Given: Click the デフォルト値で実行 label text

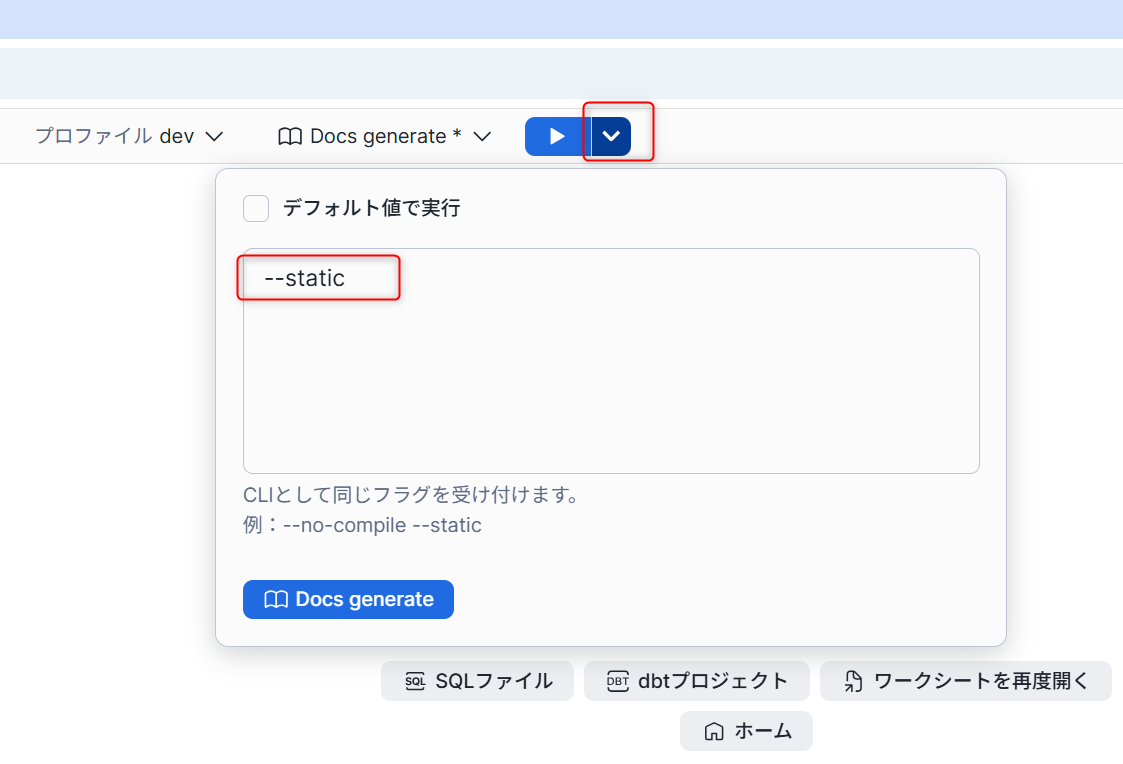Looking at the screenshot, I should [371, 208].
